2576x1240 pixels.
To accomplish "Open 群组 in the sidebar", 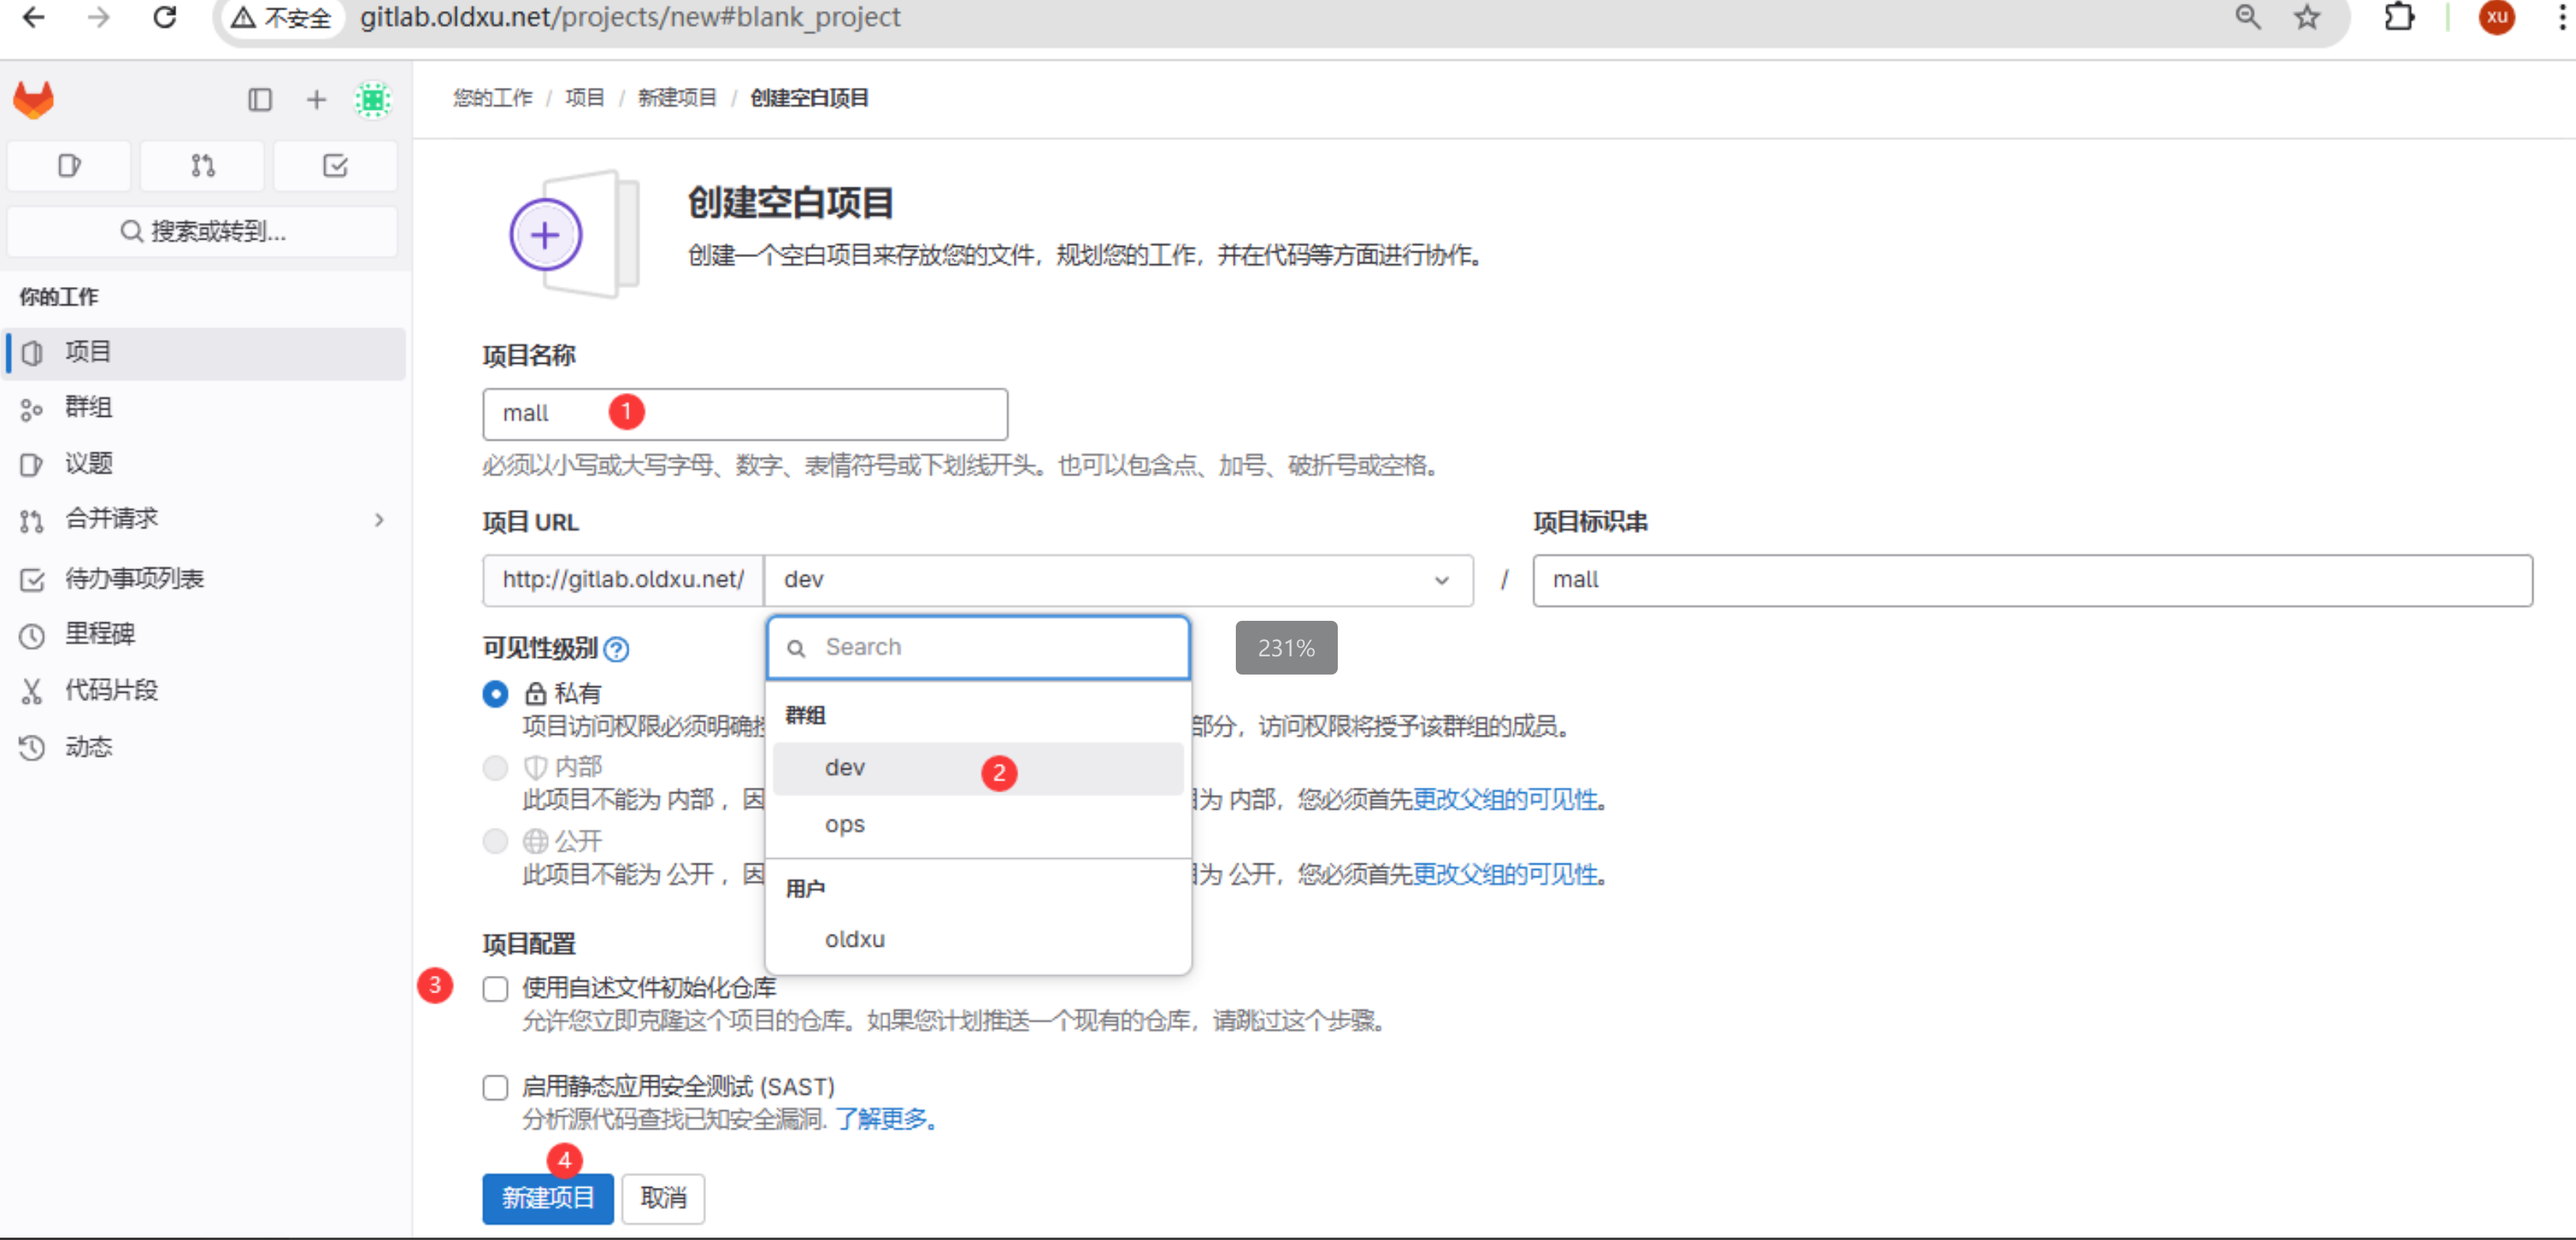I will [x=88, y=407].
